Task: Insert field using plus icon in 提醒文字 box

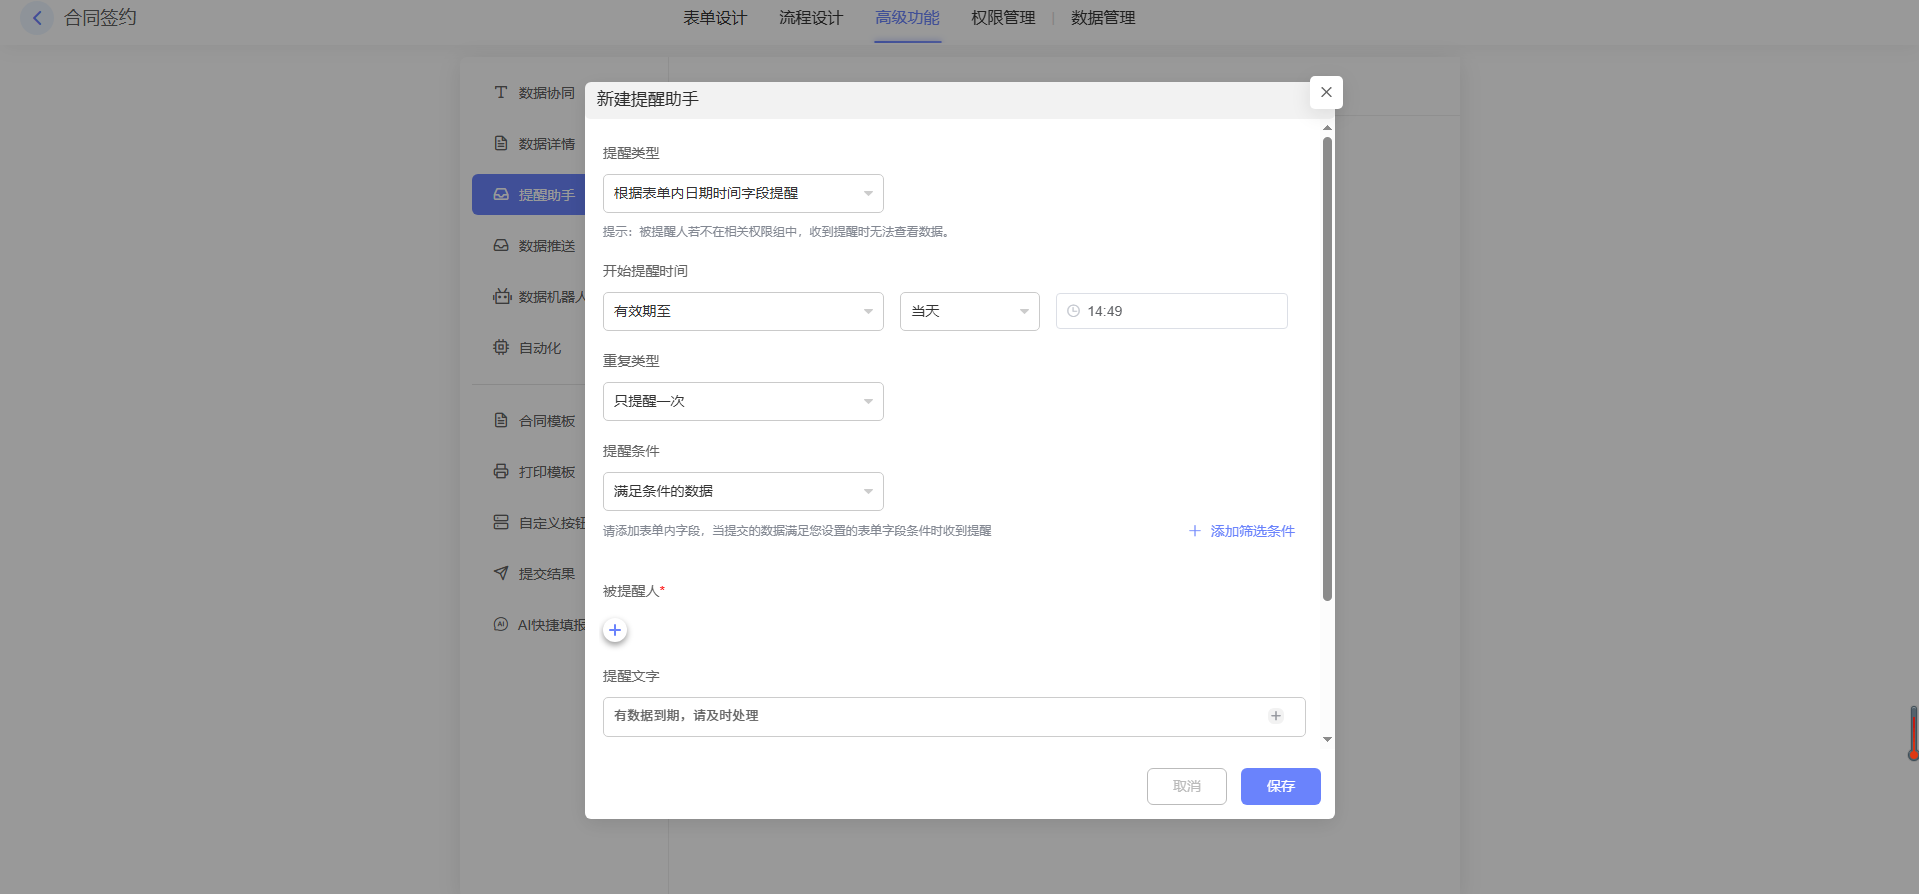Action: pos(1275,716)
